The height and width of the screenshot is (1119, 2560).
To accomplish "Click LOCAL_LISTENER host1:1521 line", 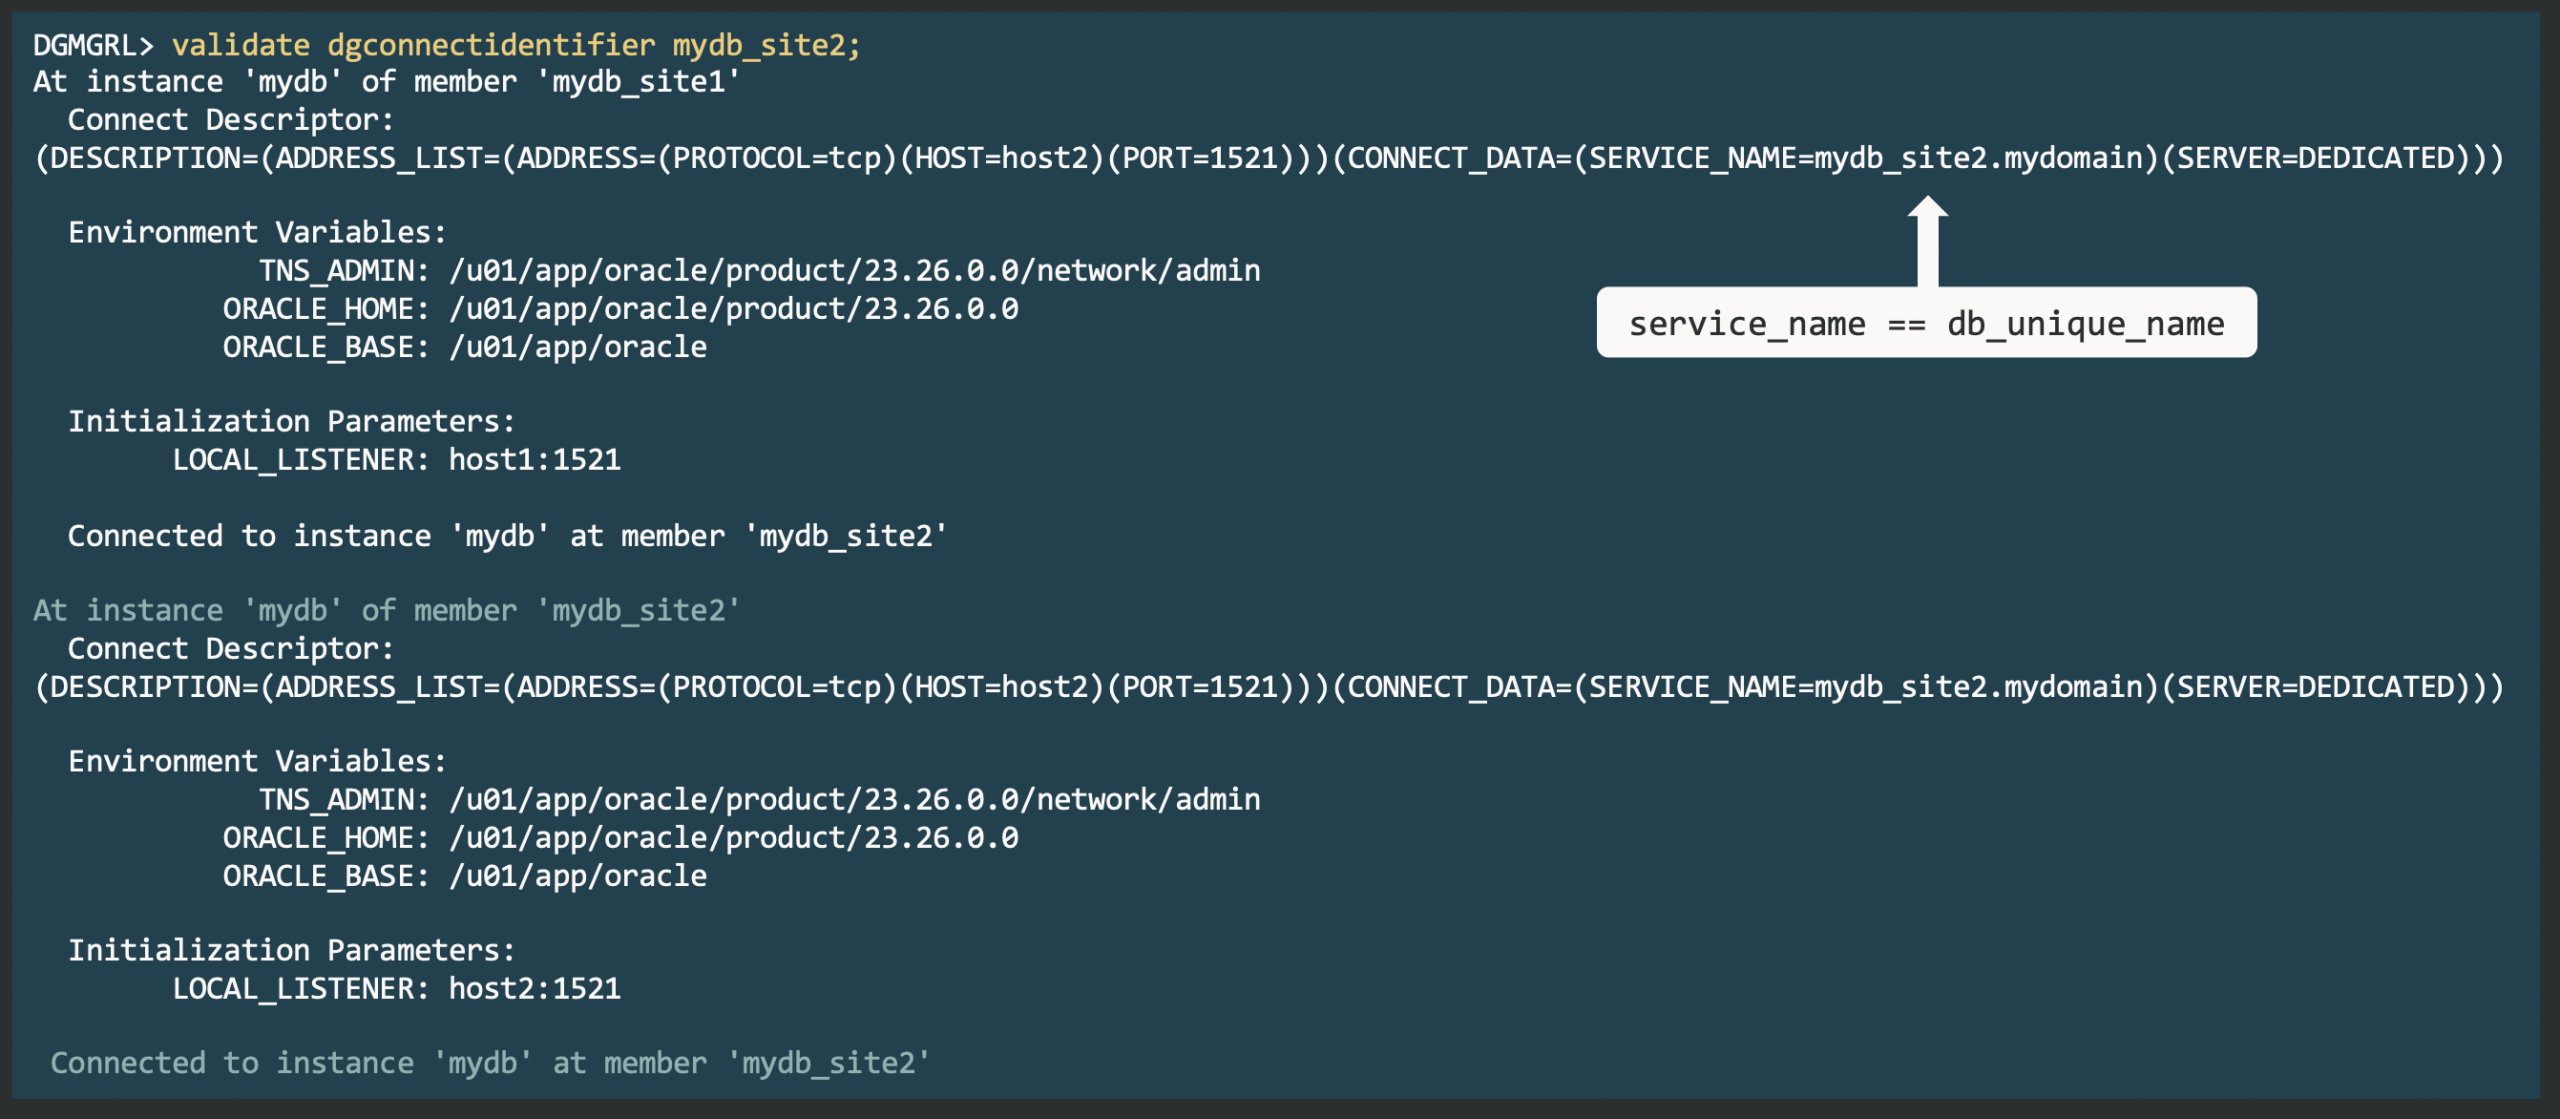I will click(x=396, y=460).
